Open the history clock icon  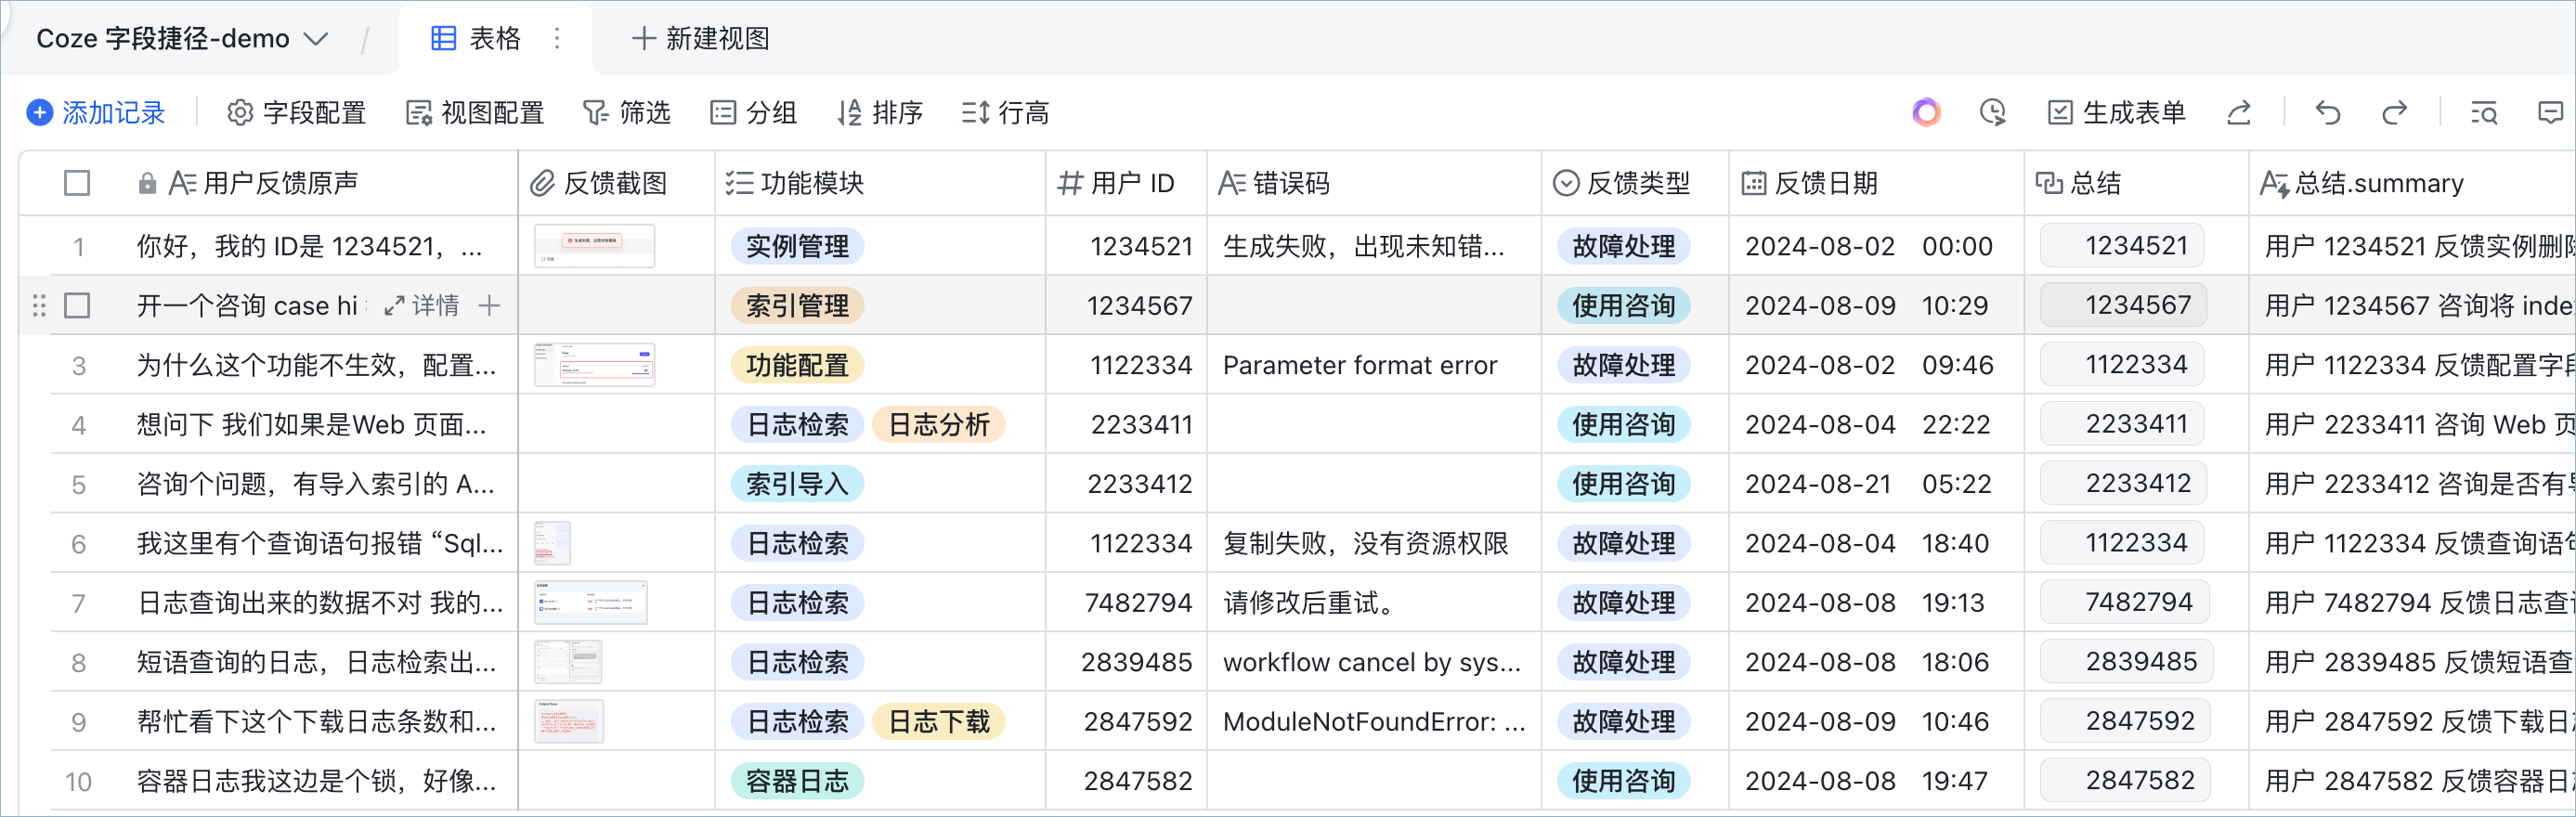1992,113
